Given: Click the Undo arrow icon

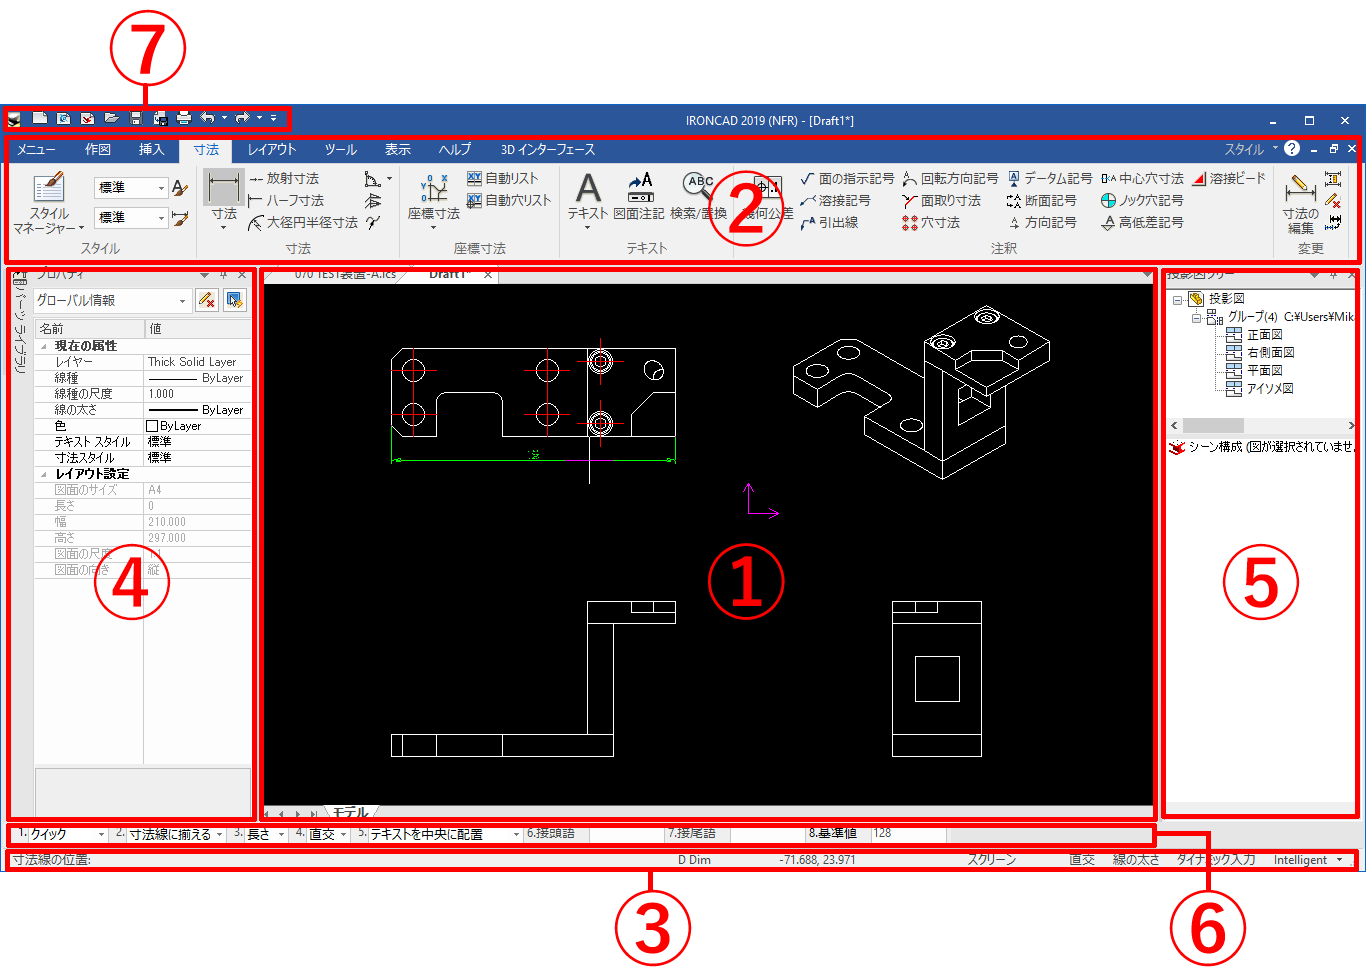Looking at the screenshot, I should [x=207, y=118].
